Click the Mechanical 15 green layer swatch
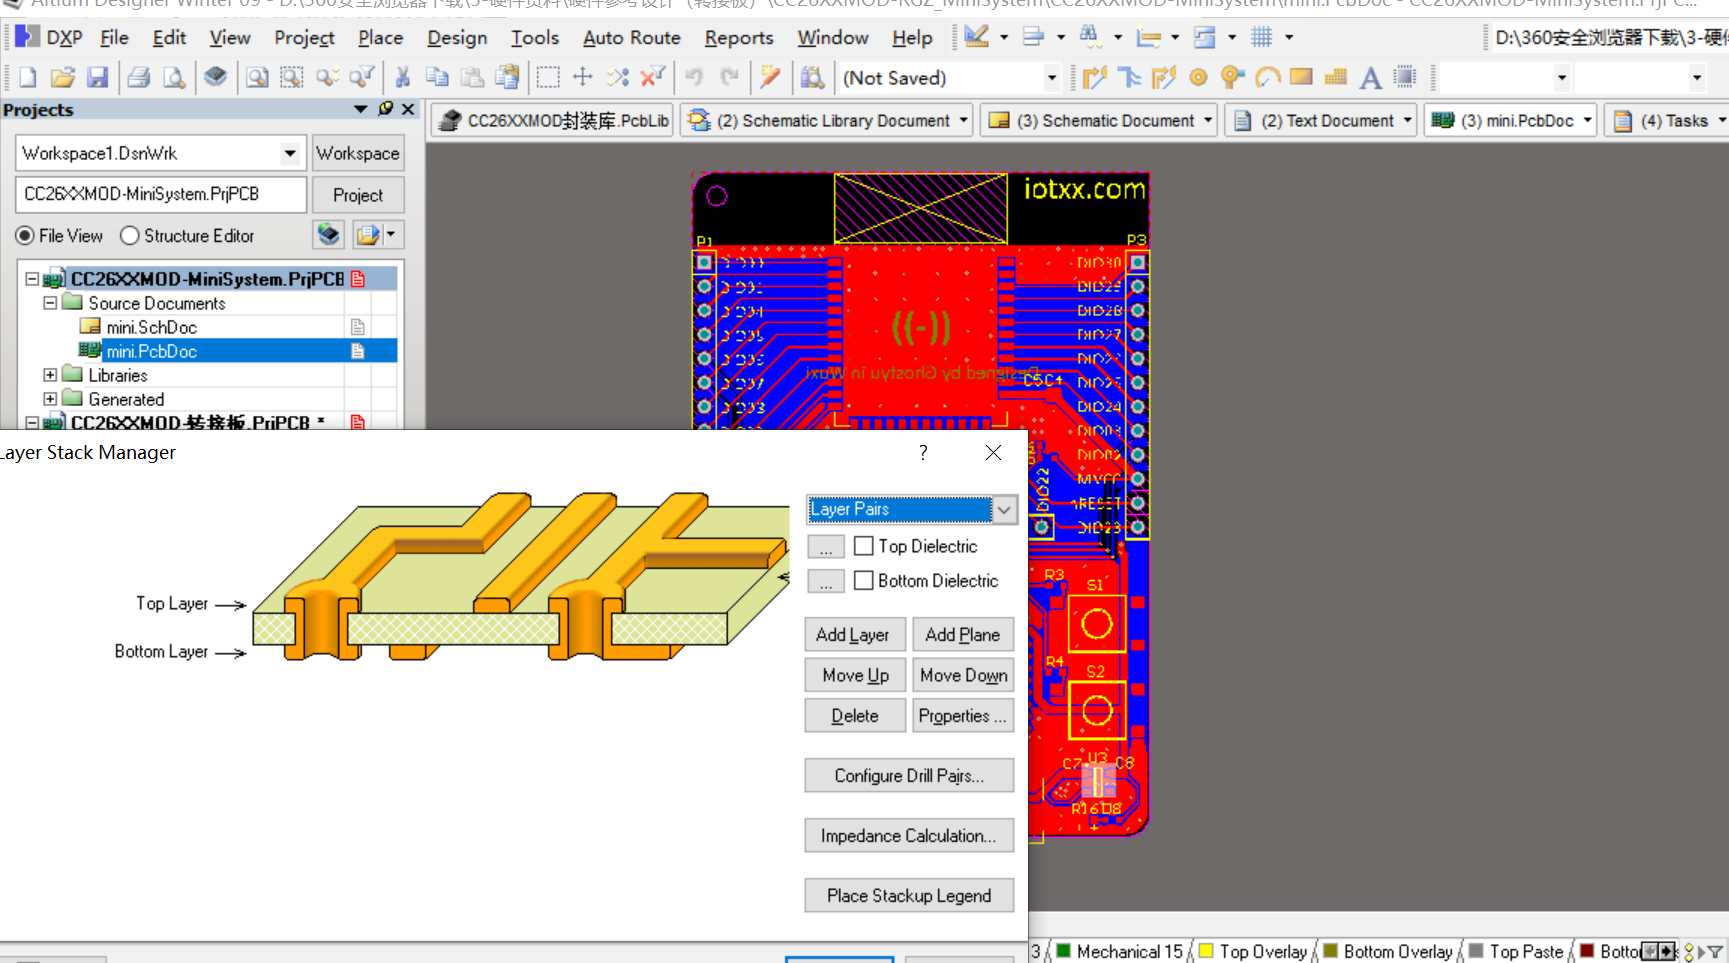1729x963 pixels. 1064,951
